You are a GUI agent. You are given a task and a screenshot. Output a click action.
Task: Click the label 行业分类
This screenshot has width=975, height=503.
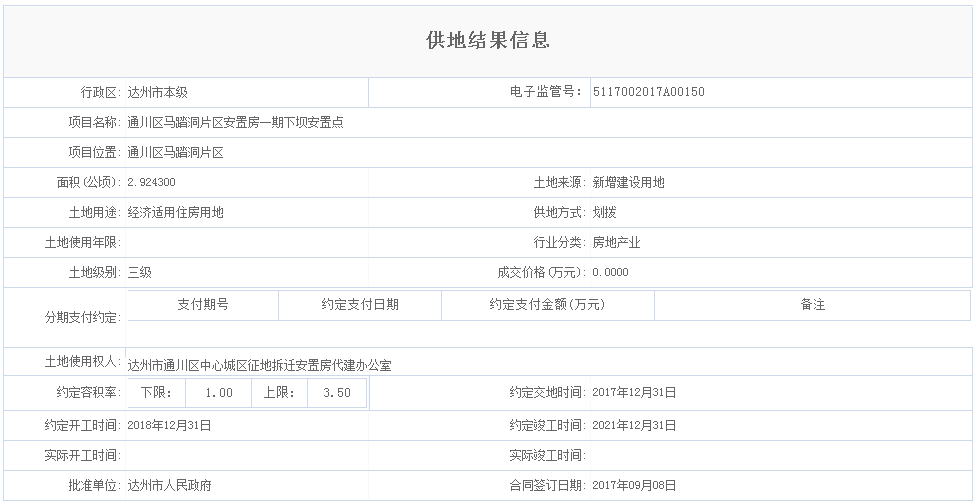pos(560,242)
